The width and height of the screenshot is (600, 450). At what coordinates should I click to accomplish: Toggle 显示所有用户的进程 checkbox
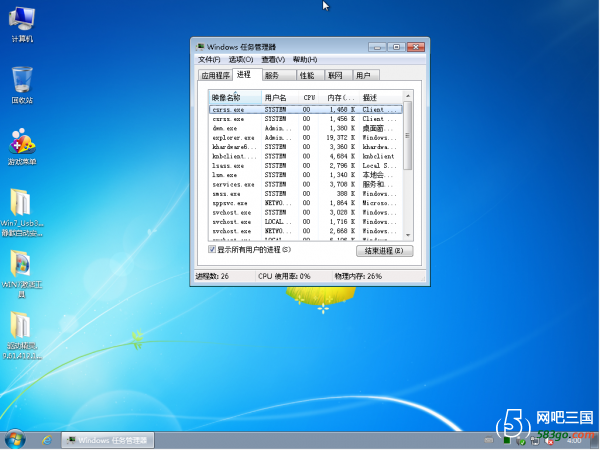tap(213, 250)
